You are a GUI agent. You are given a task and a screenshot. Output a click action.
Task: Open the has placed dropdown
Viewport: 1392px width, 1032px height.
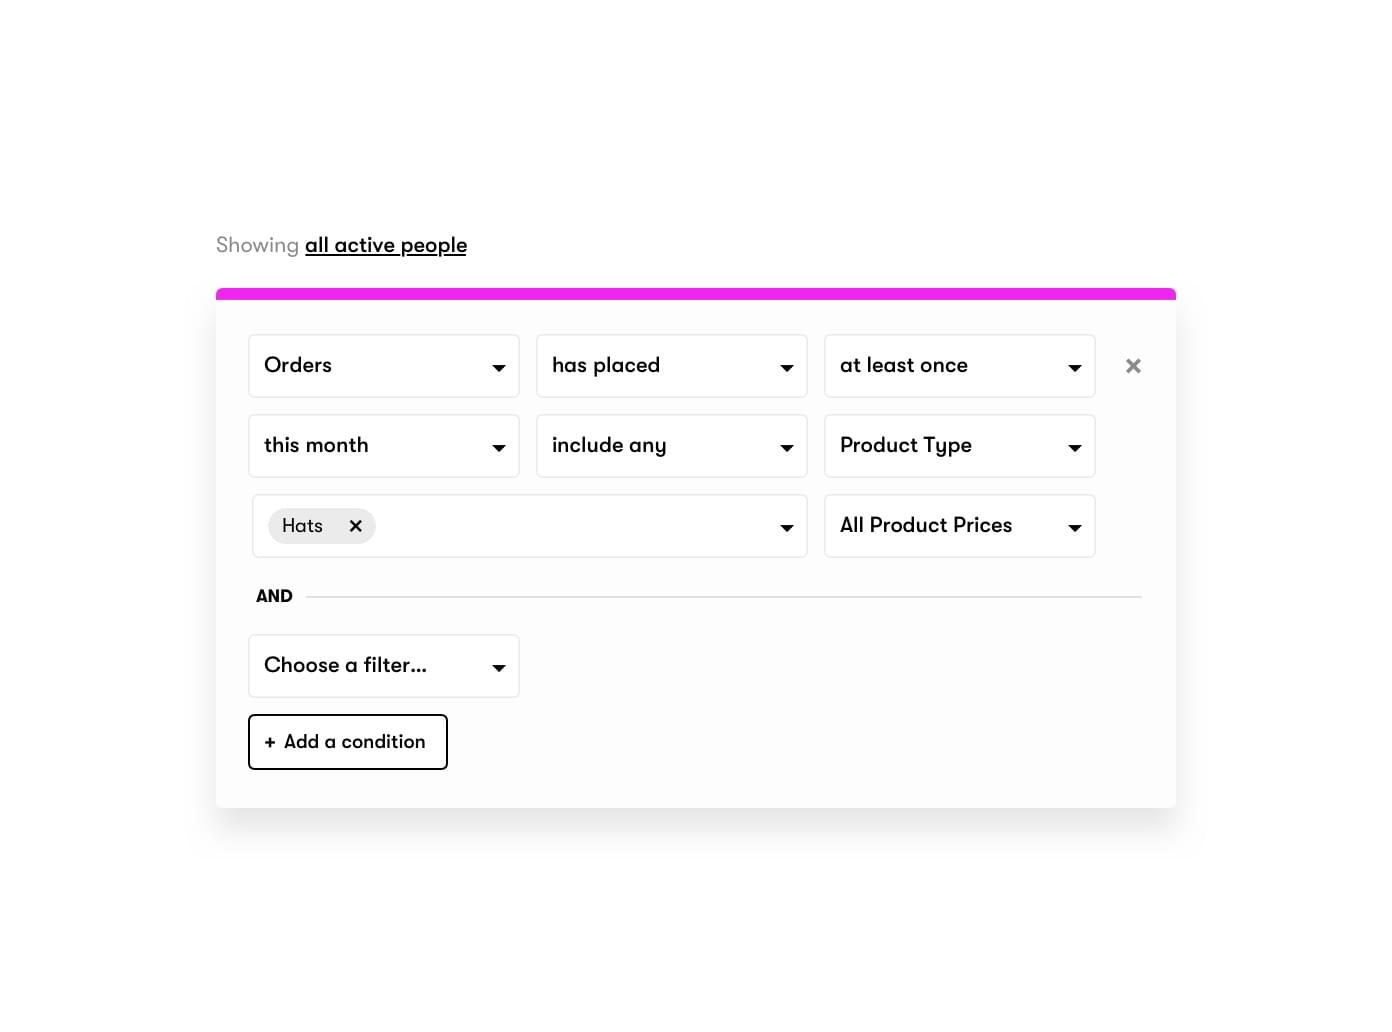point(672,366)
